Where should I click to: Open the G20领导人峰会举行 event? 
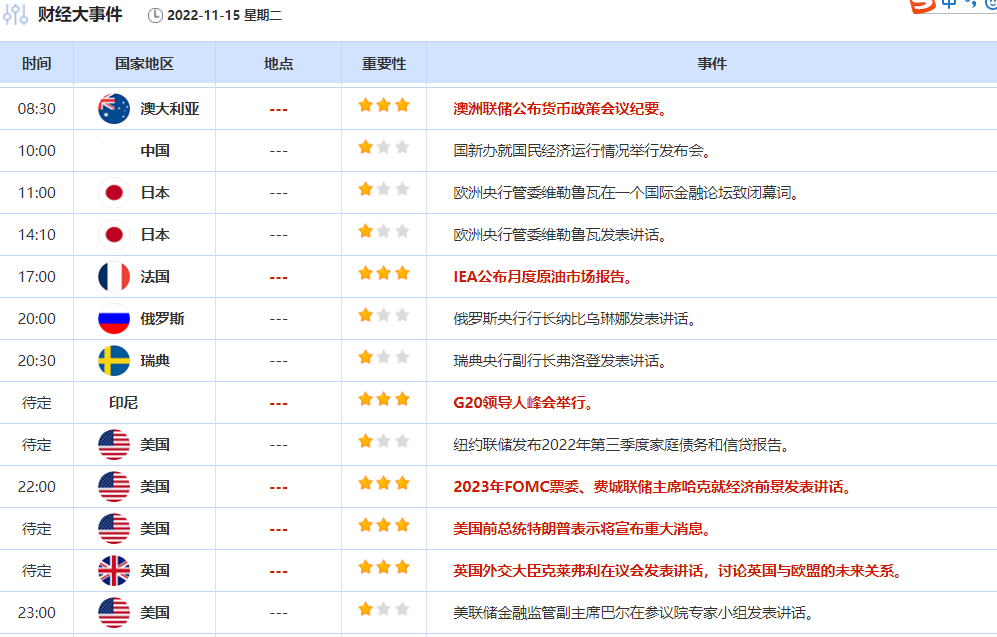click(524, 402)
